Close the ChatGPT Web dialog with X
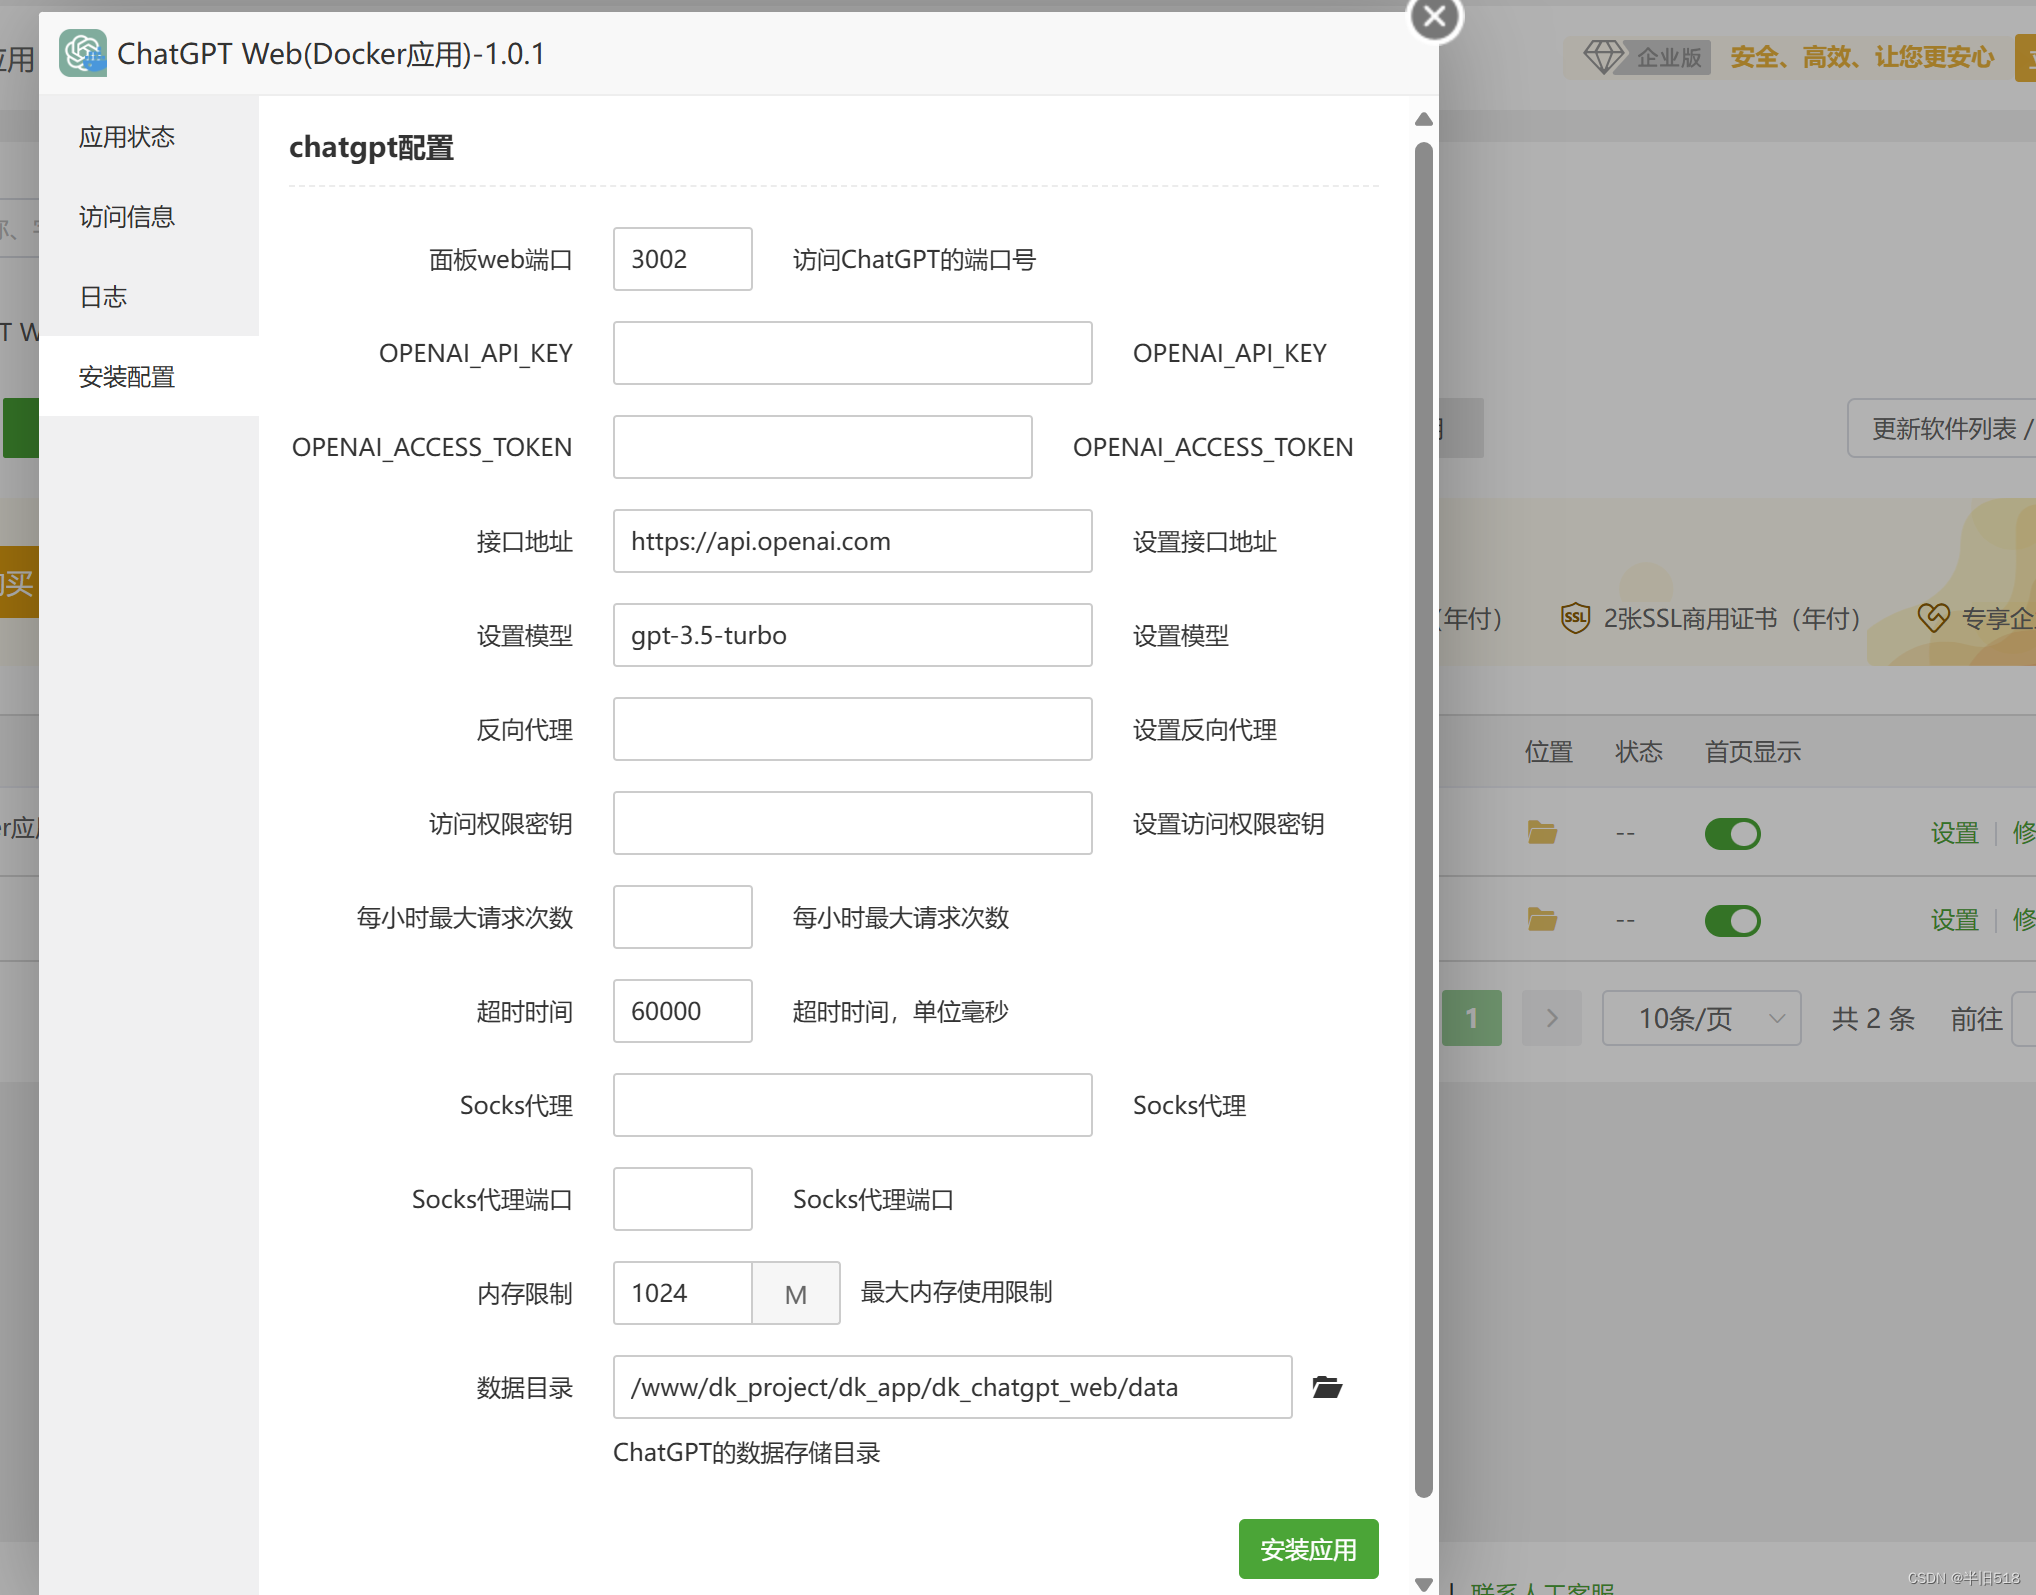Screen dimensions: 2036x1595 click(1434, 17)
